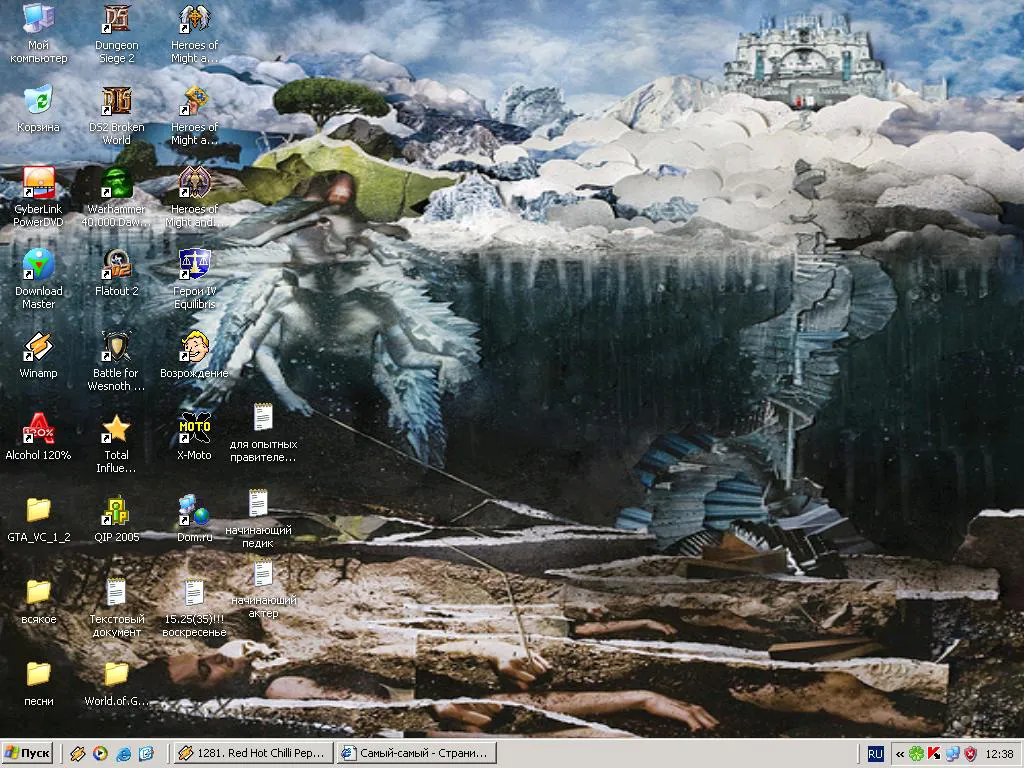Click the green flower ICQ tray icon
Viewport: 1024px width, 768px height.
tap(916, 754)
